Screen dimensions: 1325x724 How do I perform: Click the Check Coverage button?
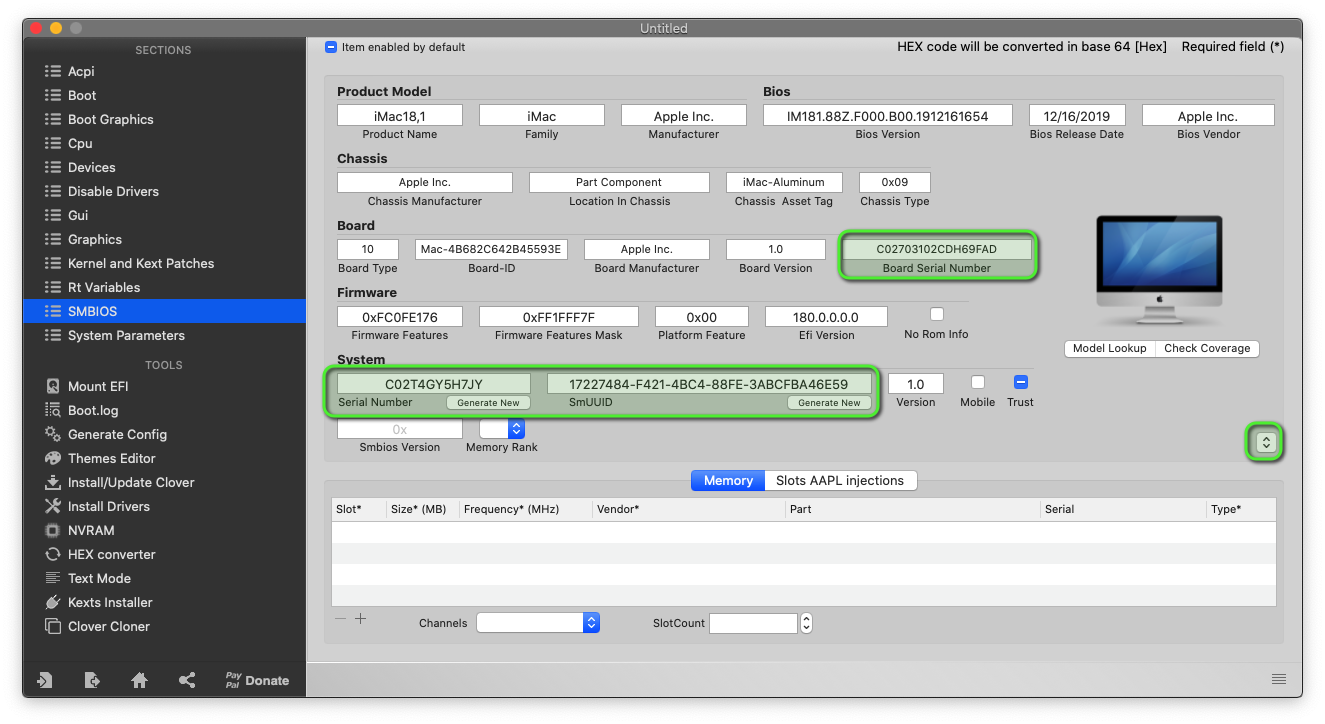(x=1207, y=348)
